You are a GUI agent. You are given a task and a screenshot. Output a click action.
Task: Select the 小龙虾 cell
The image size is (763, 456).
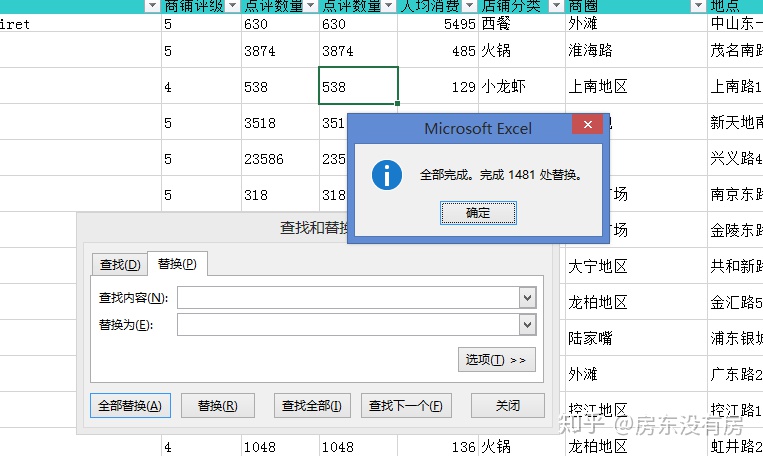(522, 86)
